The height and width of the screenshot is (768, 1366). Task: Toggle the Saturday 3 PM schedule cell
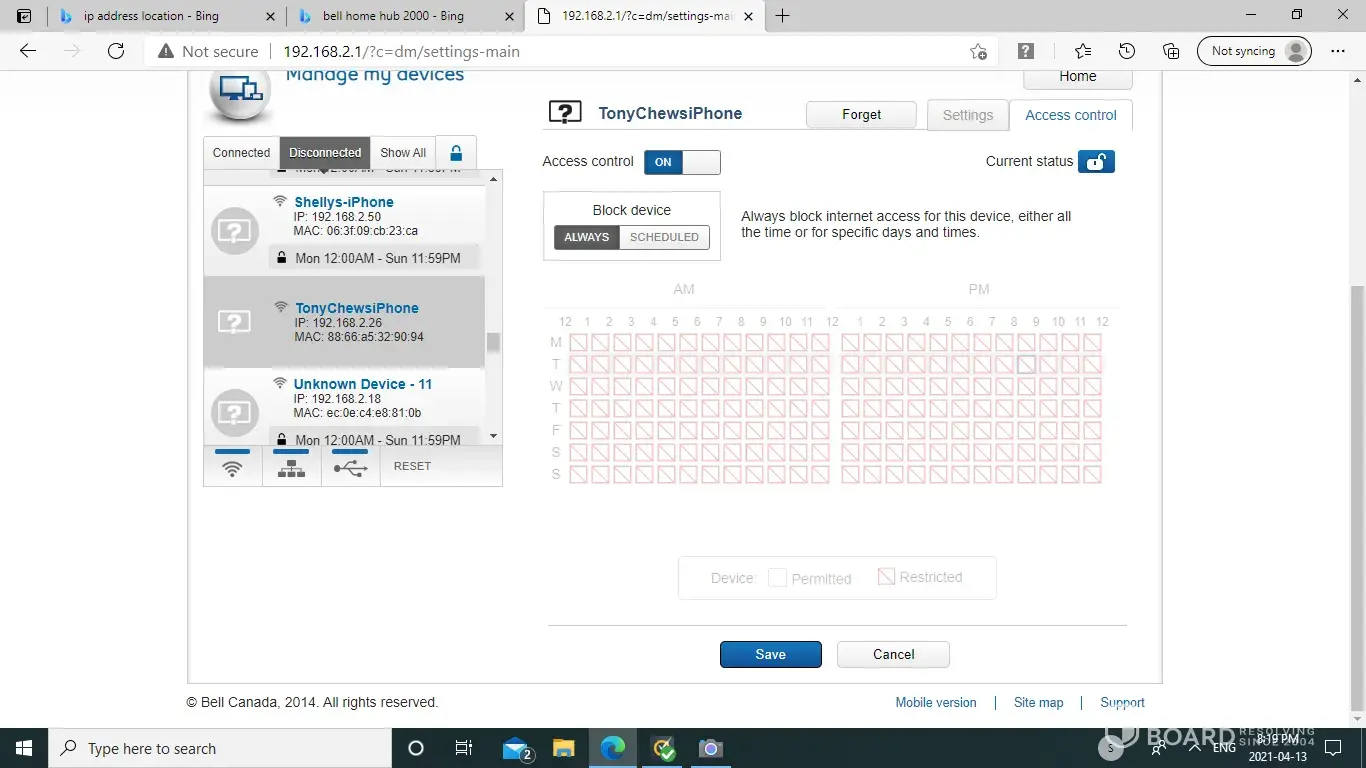[916, 453]
